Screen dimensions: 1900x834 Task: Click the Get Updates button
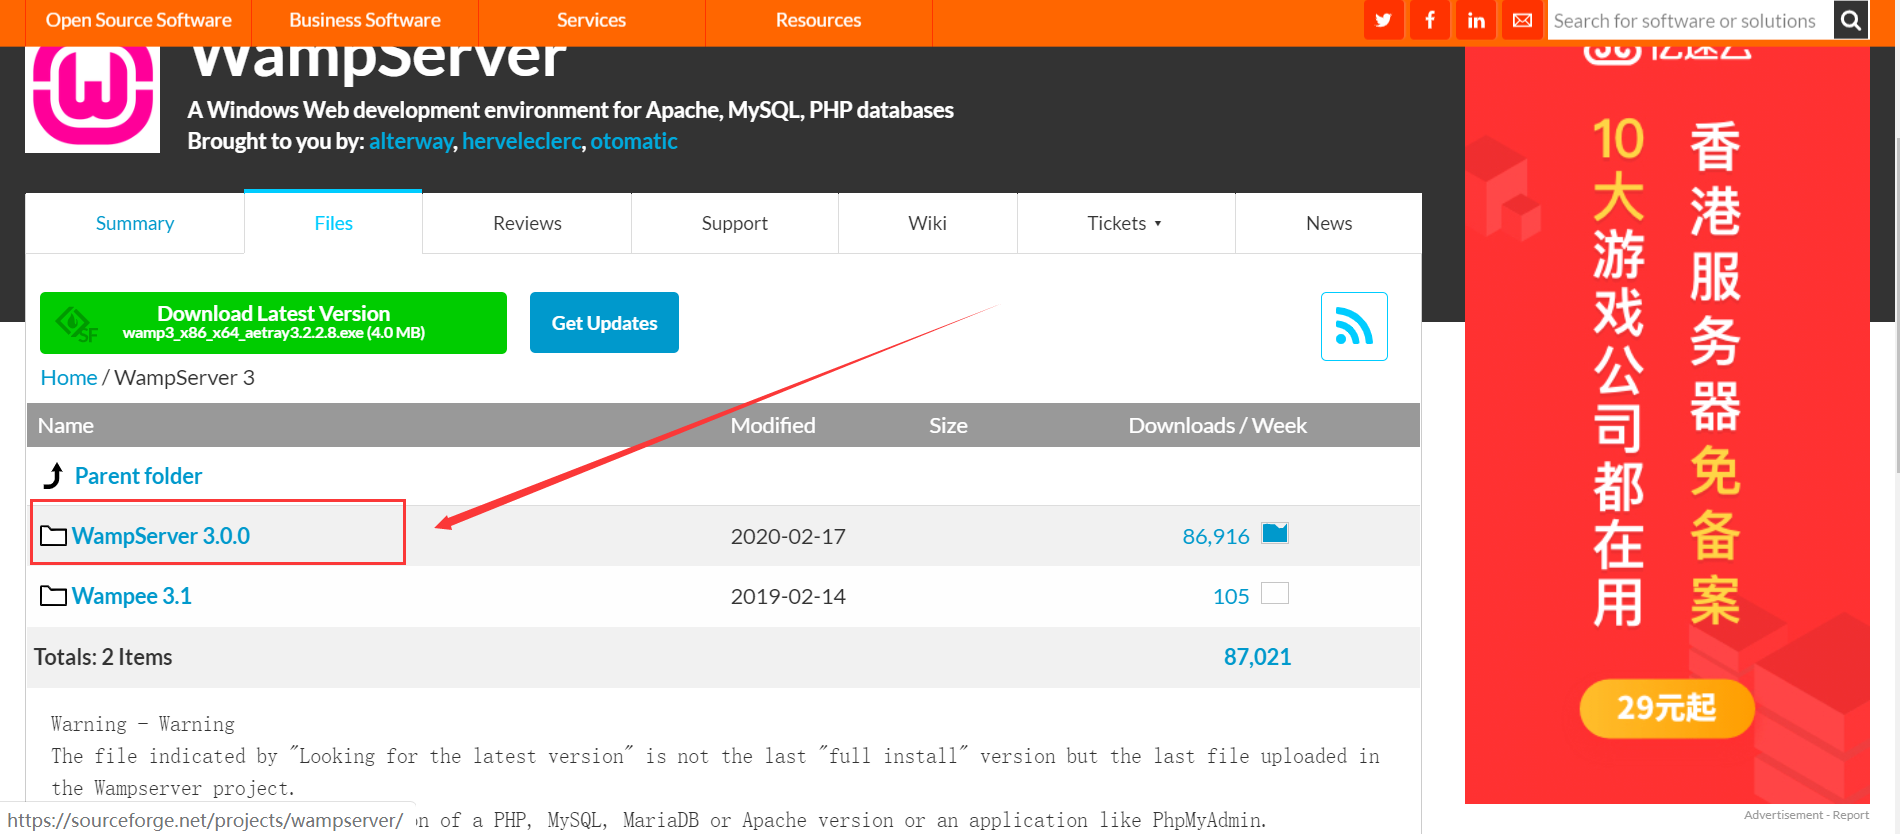[x=604, y=323]
